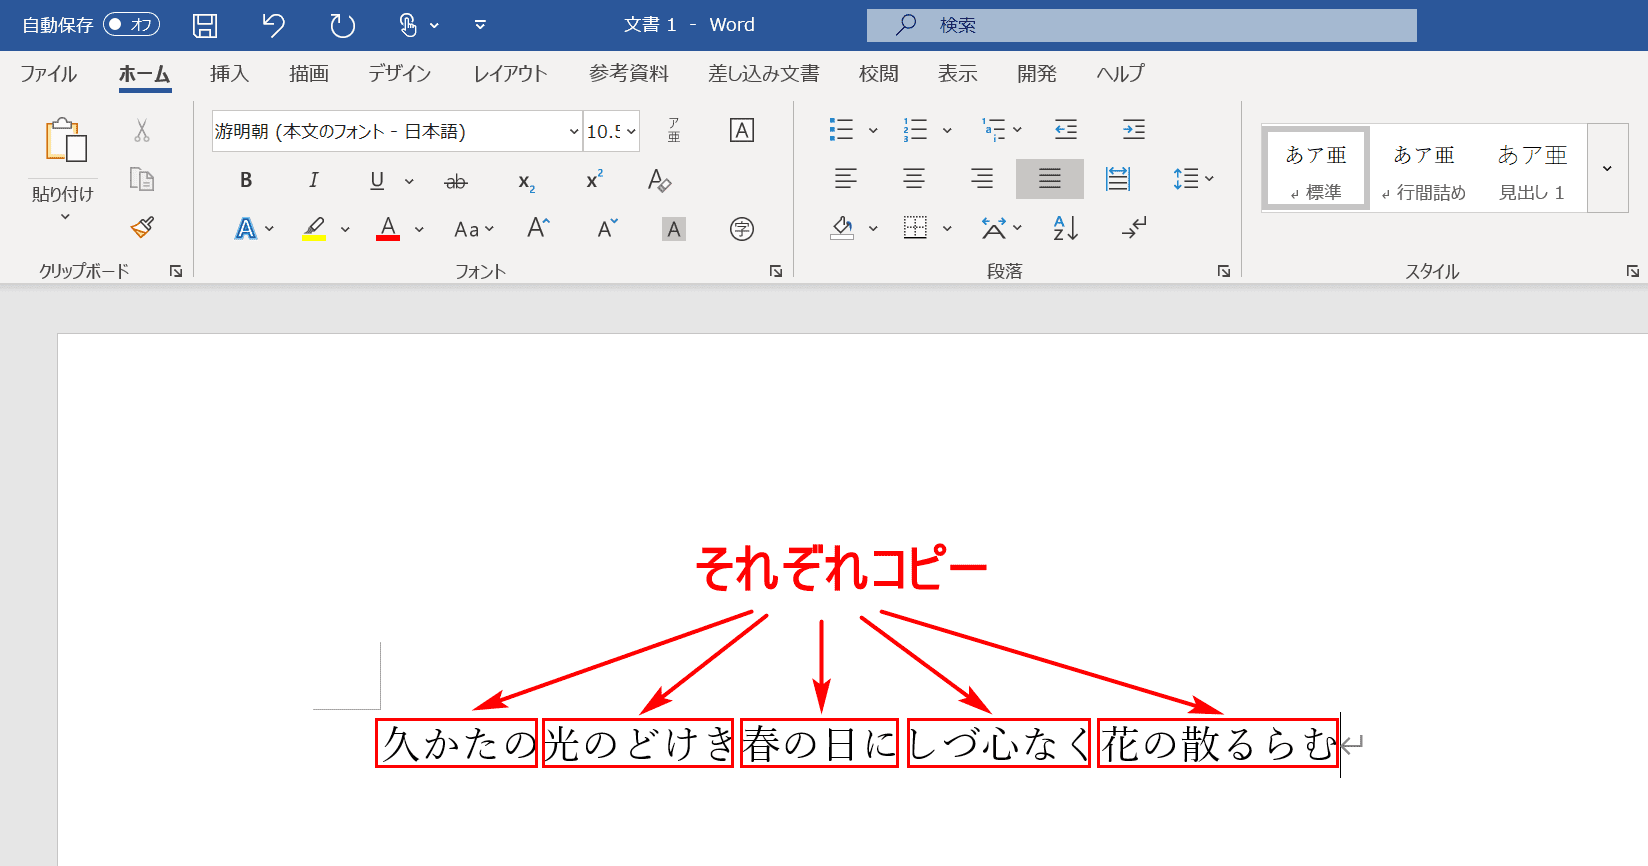This screenshot has width=1648, height=866.
Task: Toggle the 自動保存 (AutoSave) switch
Action: pyautogui.click(x=131, y=25)
